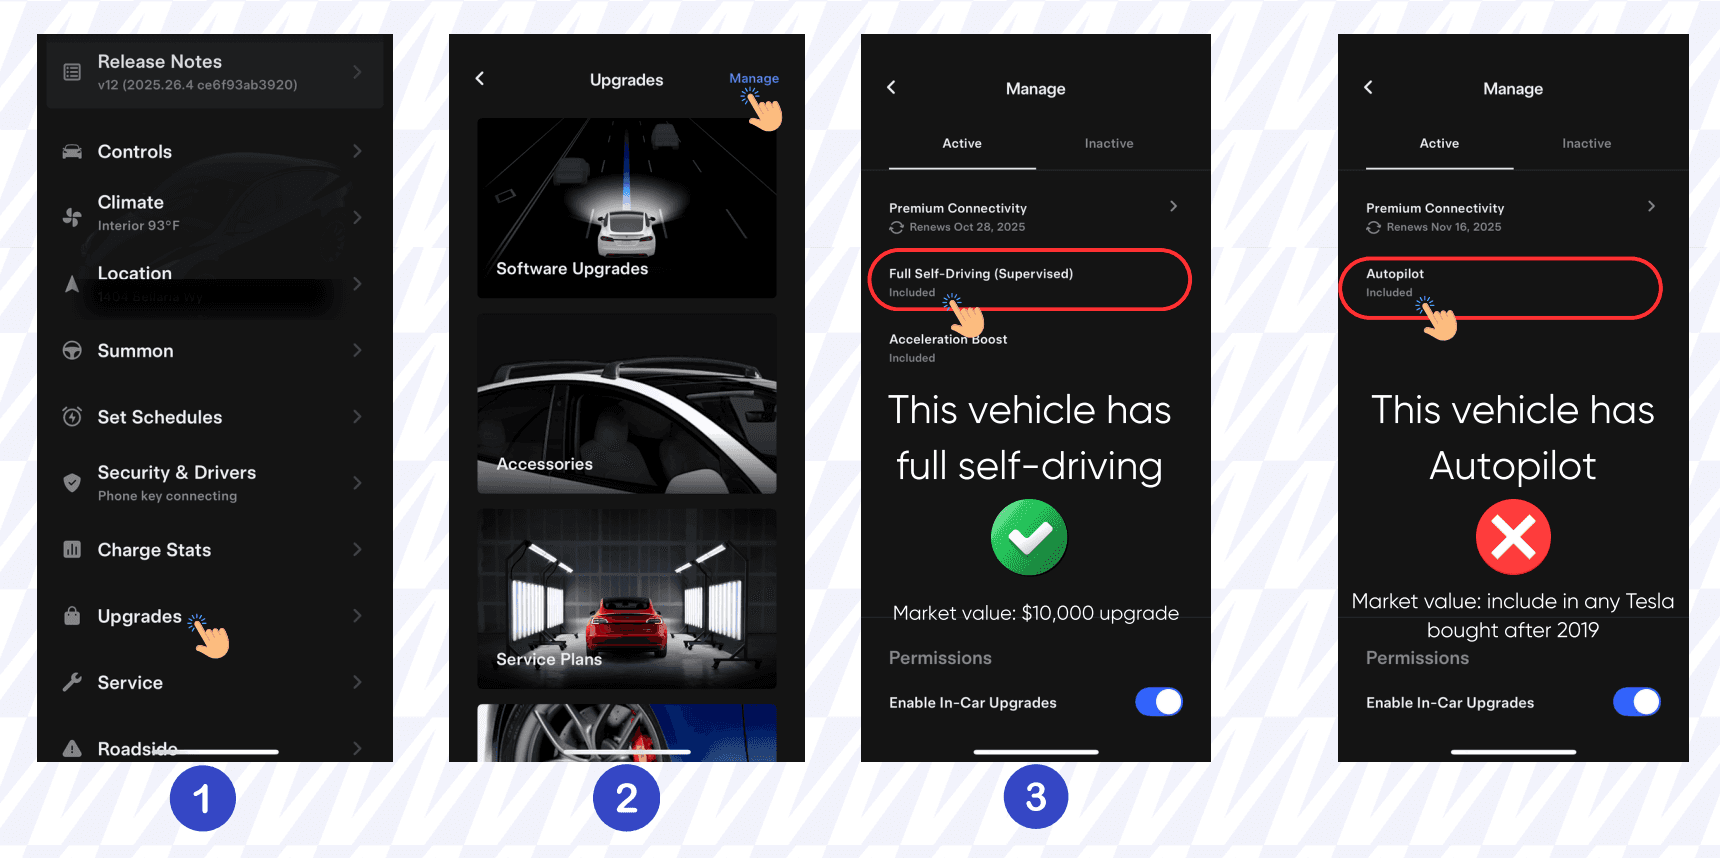
Task: Select Full Self-Driving (Supervised) entry
Action: coord(1030,281)
